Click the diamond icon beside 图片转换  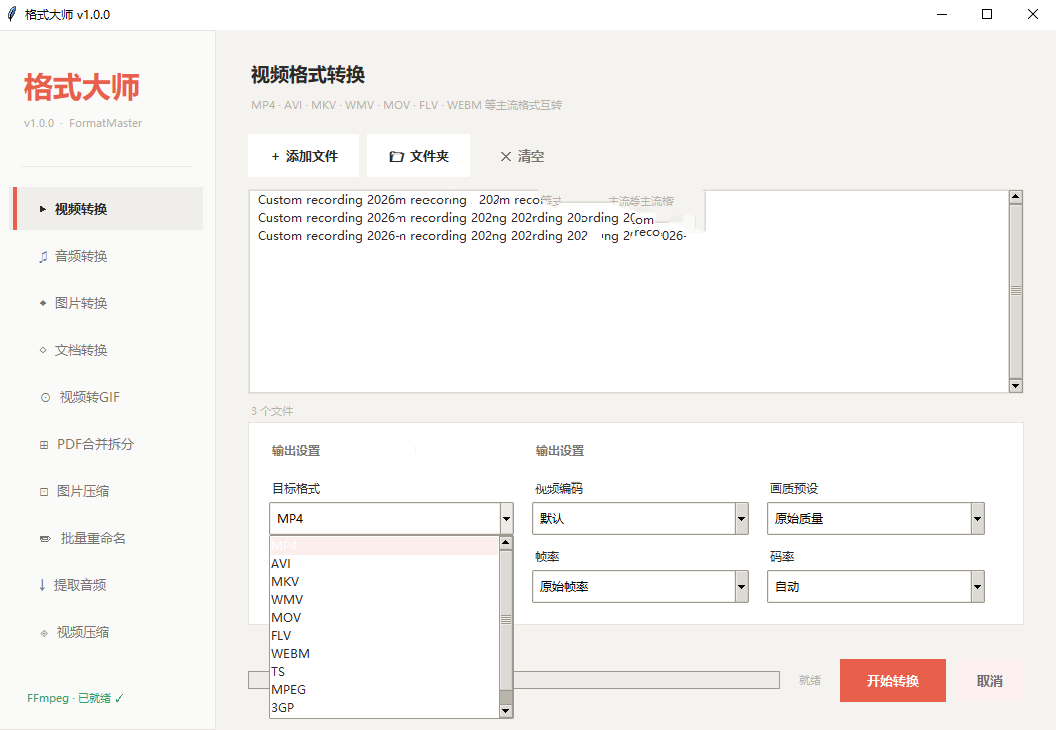coord(43,303)
